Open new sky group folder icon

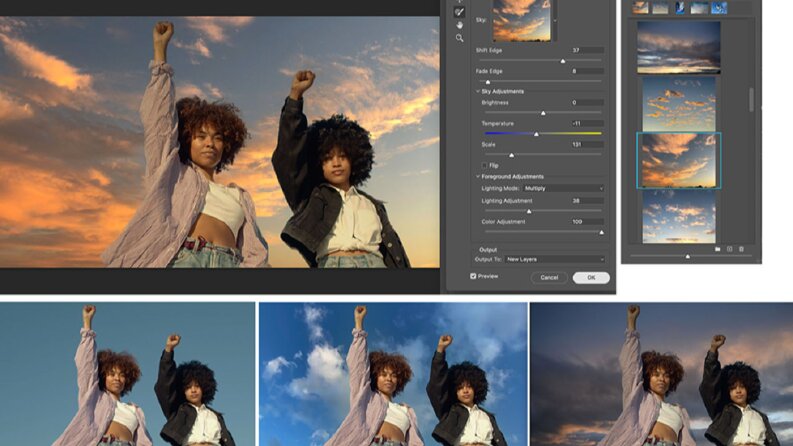click(717, 249)
